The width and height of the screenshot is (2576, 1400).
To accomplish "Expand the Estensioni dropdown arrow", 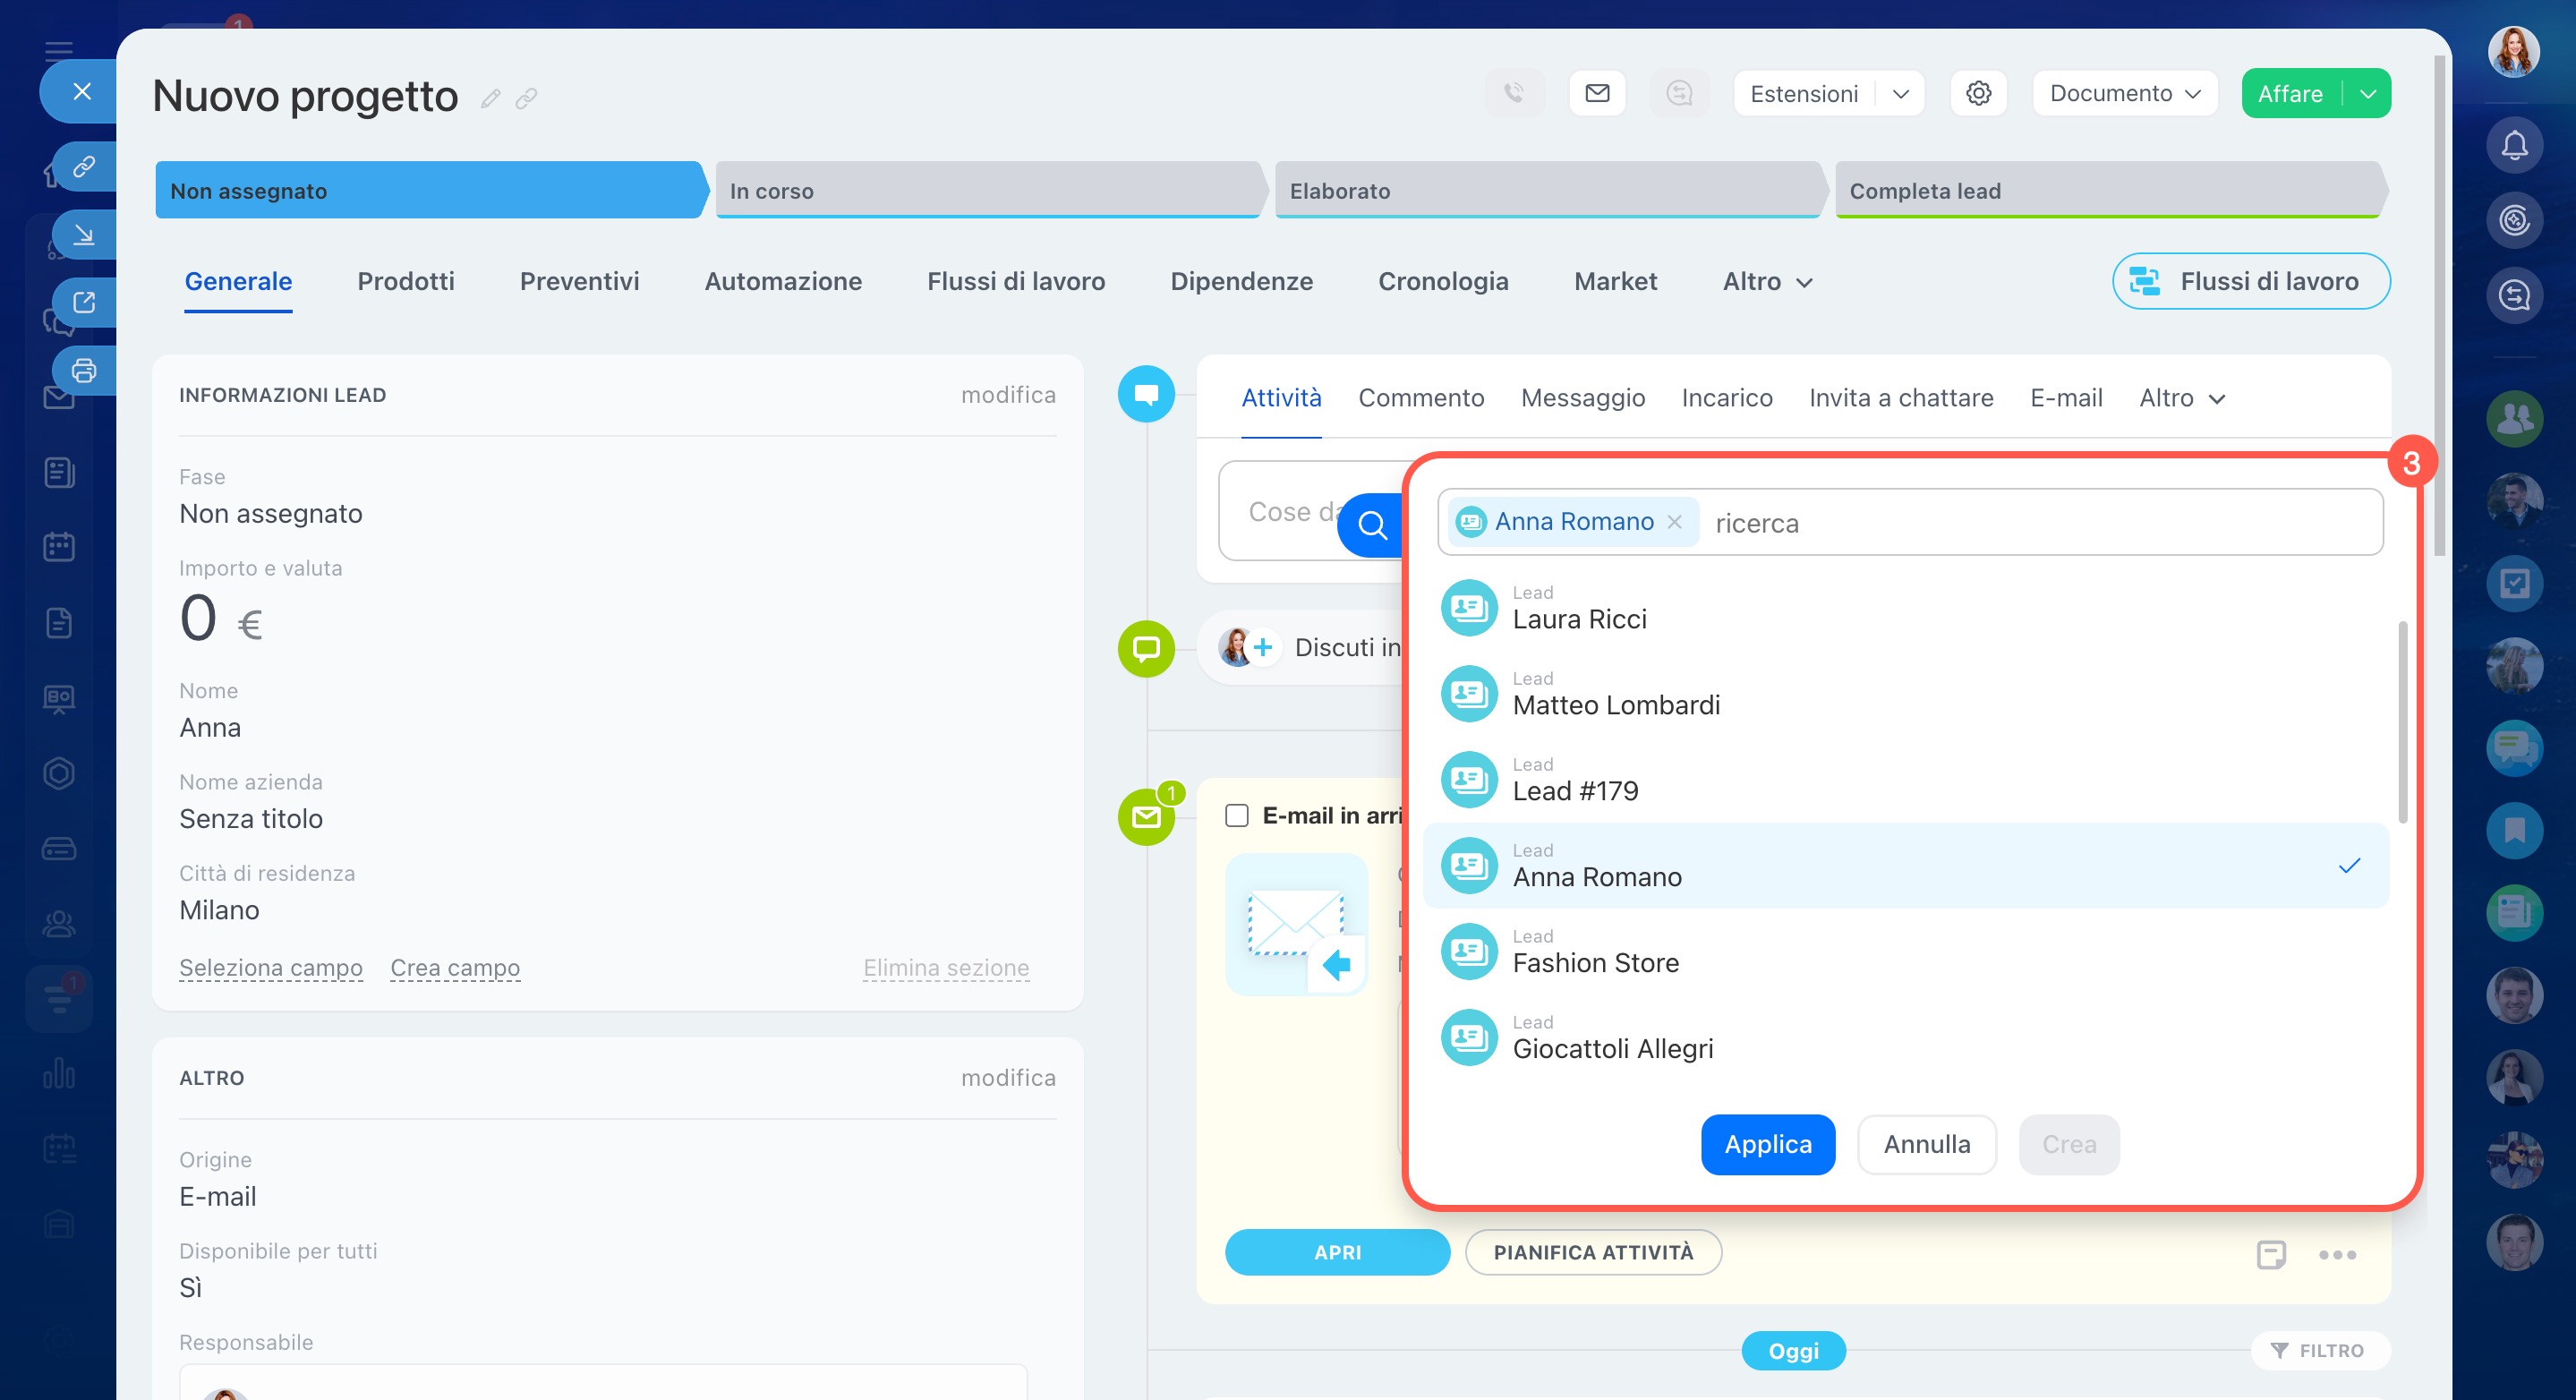I will click(1901, 93).
